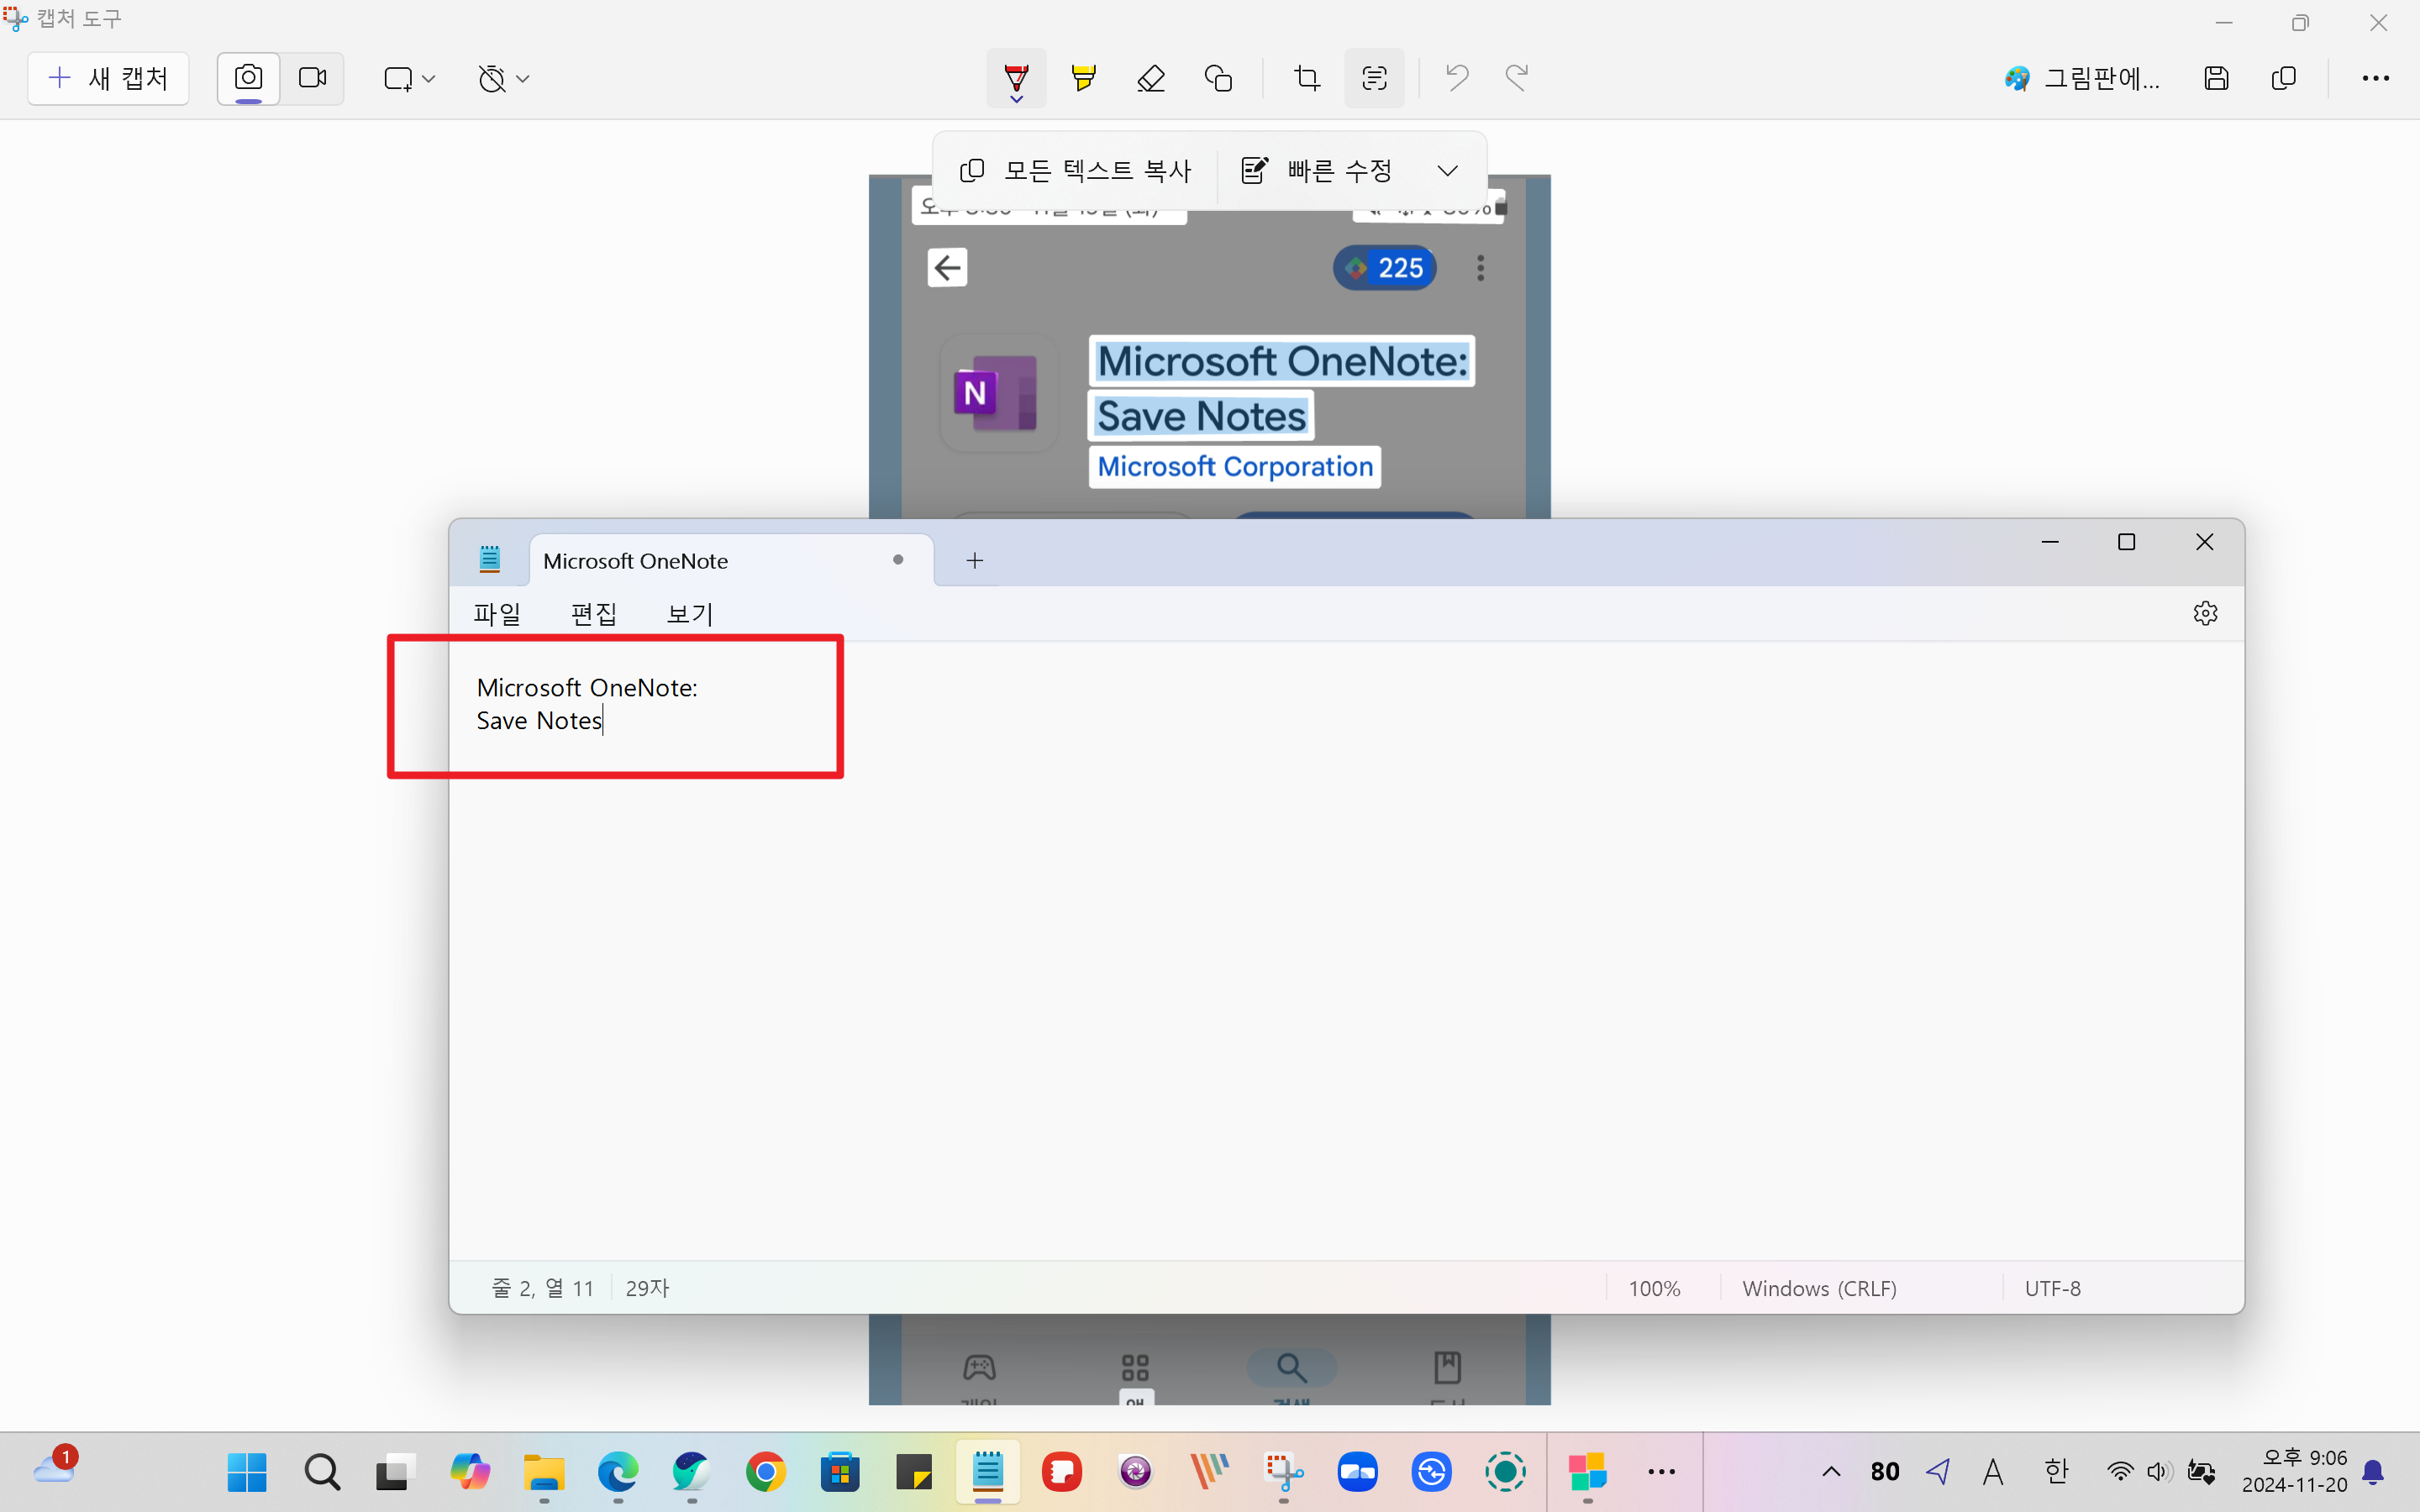2420x1512 pixels.
Task: Click the three-dot menu in captured image
Action: point(1481,268)
